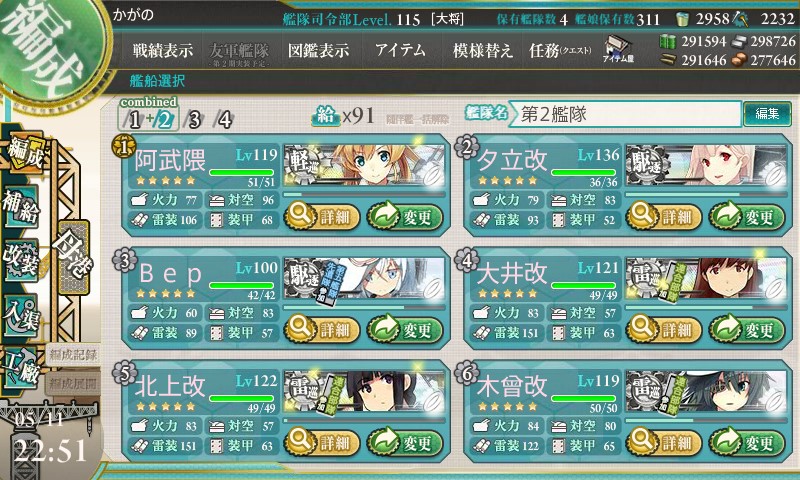Open the 工廠 factory sidebar icon

(21, 368)
